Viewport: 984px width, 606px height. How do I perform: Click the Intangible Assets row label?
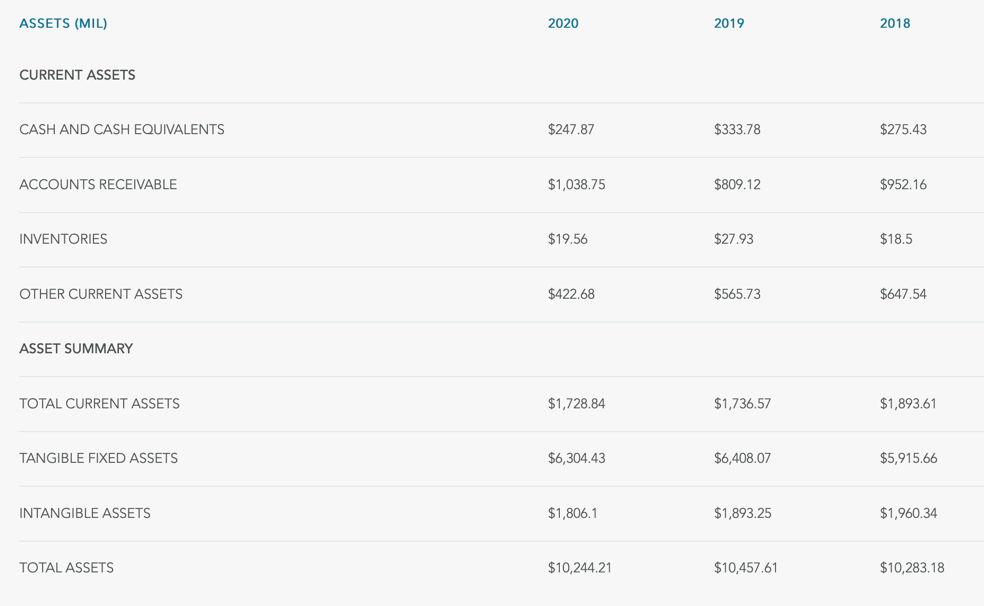click(x=85, y=513)
